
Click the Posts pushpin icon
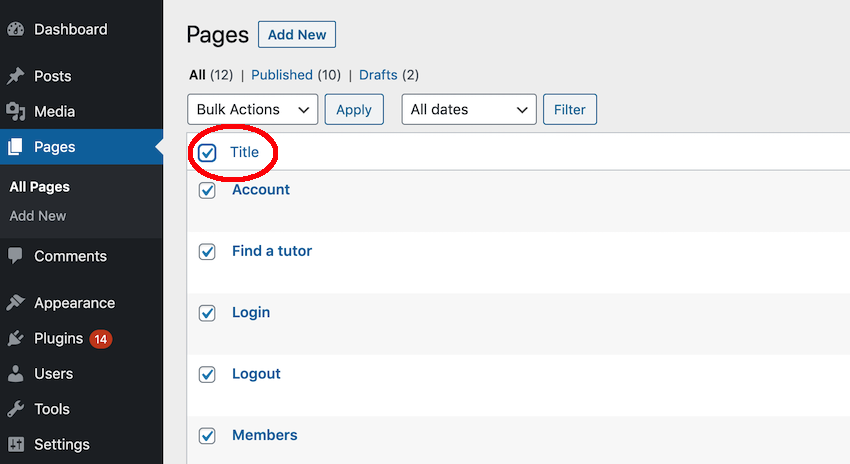(x=15, y=76)
